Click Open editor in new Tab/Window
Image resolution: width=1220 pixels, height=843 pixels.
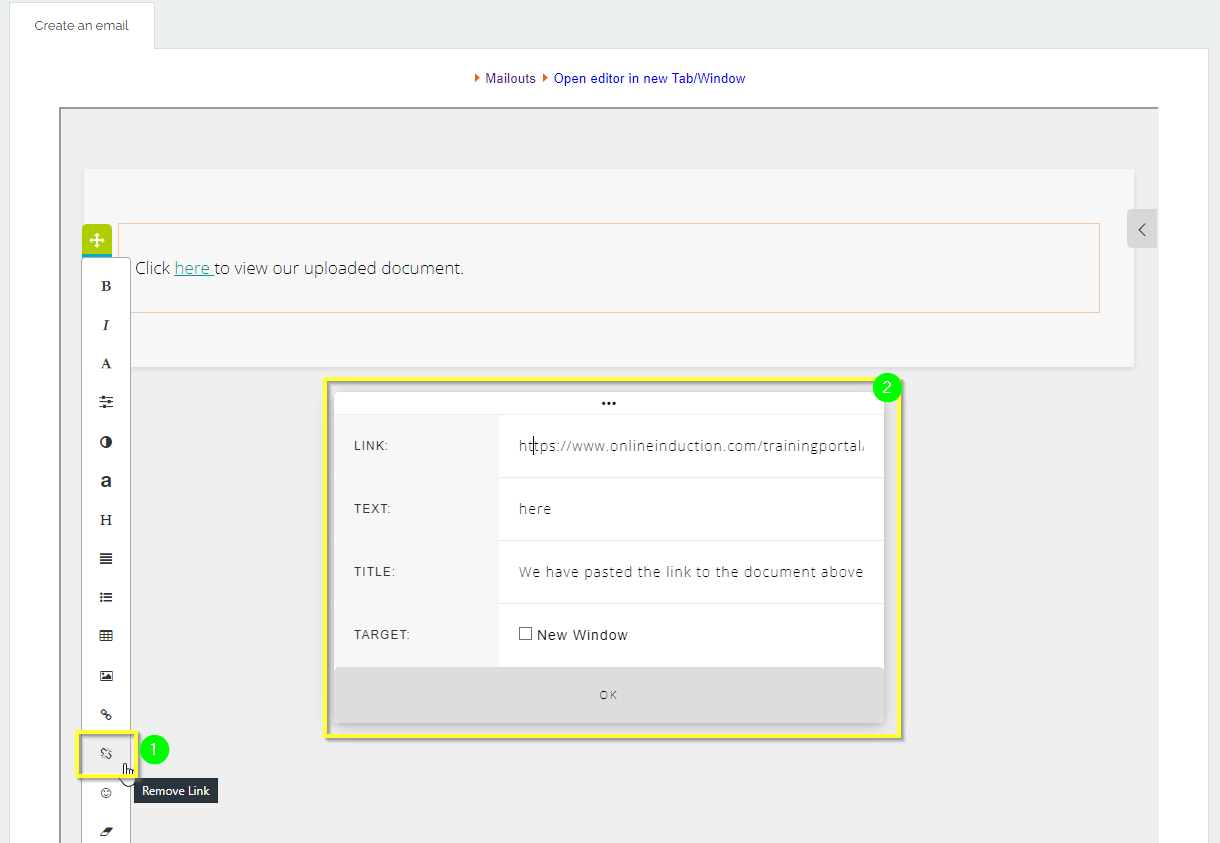(x=649, y=78)
